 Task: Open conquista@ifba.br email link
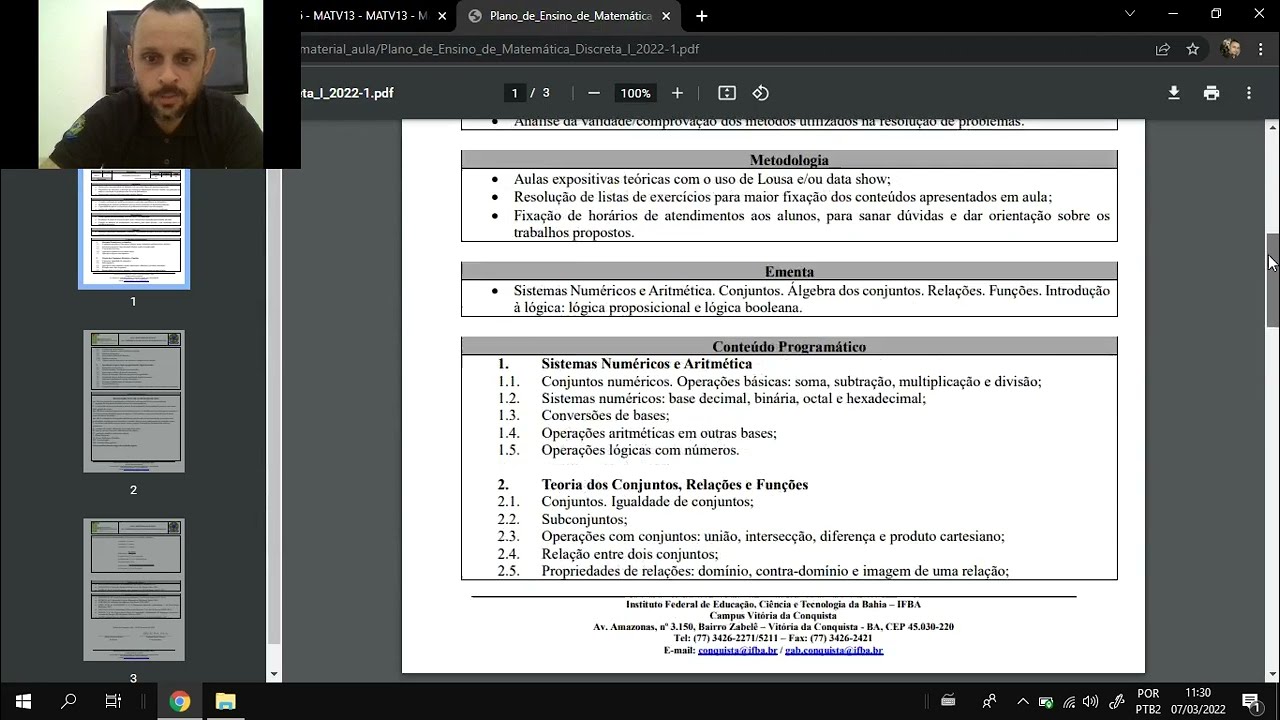[x=737, y=650]
